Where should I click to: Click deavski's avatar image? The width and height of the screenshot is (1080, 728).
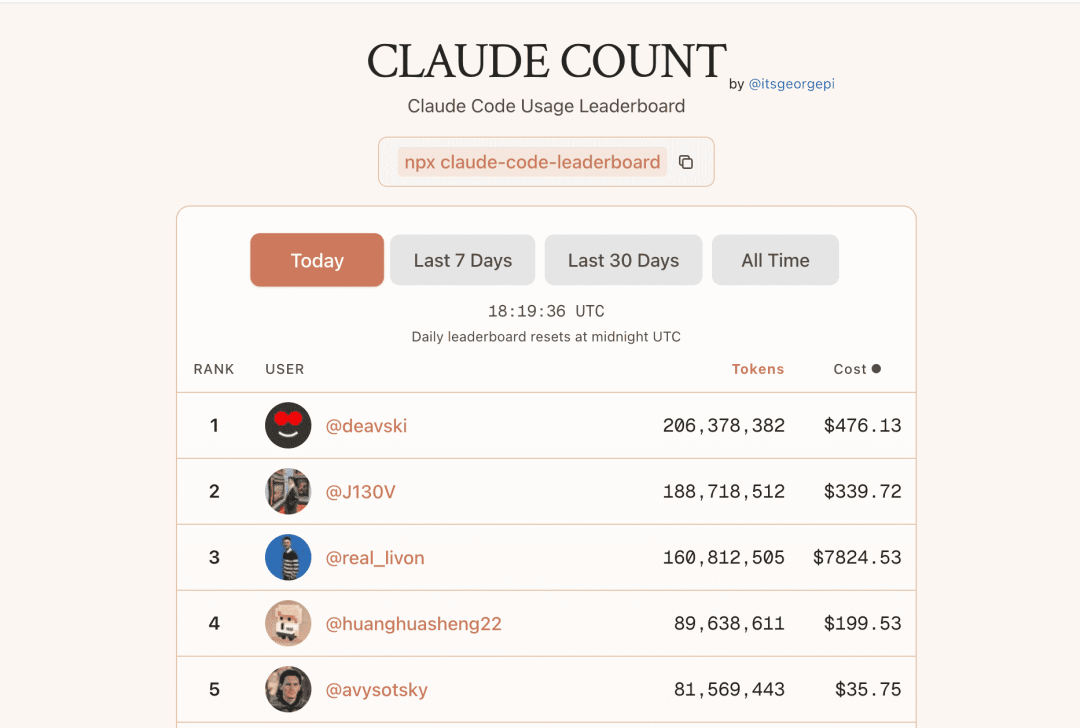click(x=288, y=425)
